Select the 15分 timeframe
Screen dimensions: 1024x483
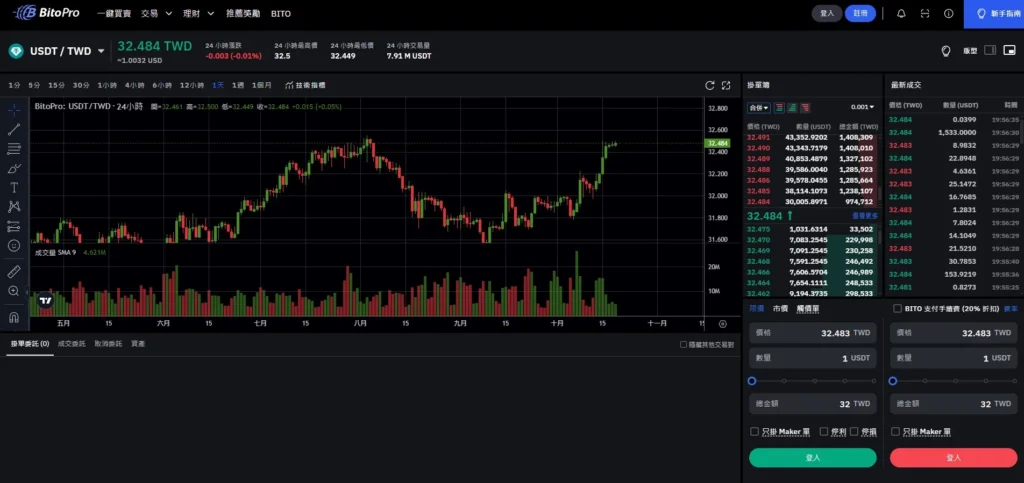coord(56,86)
